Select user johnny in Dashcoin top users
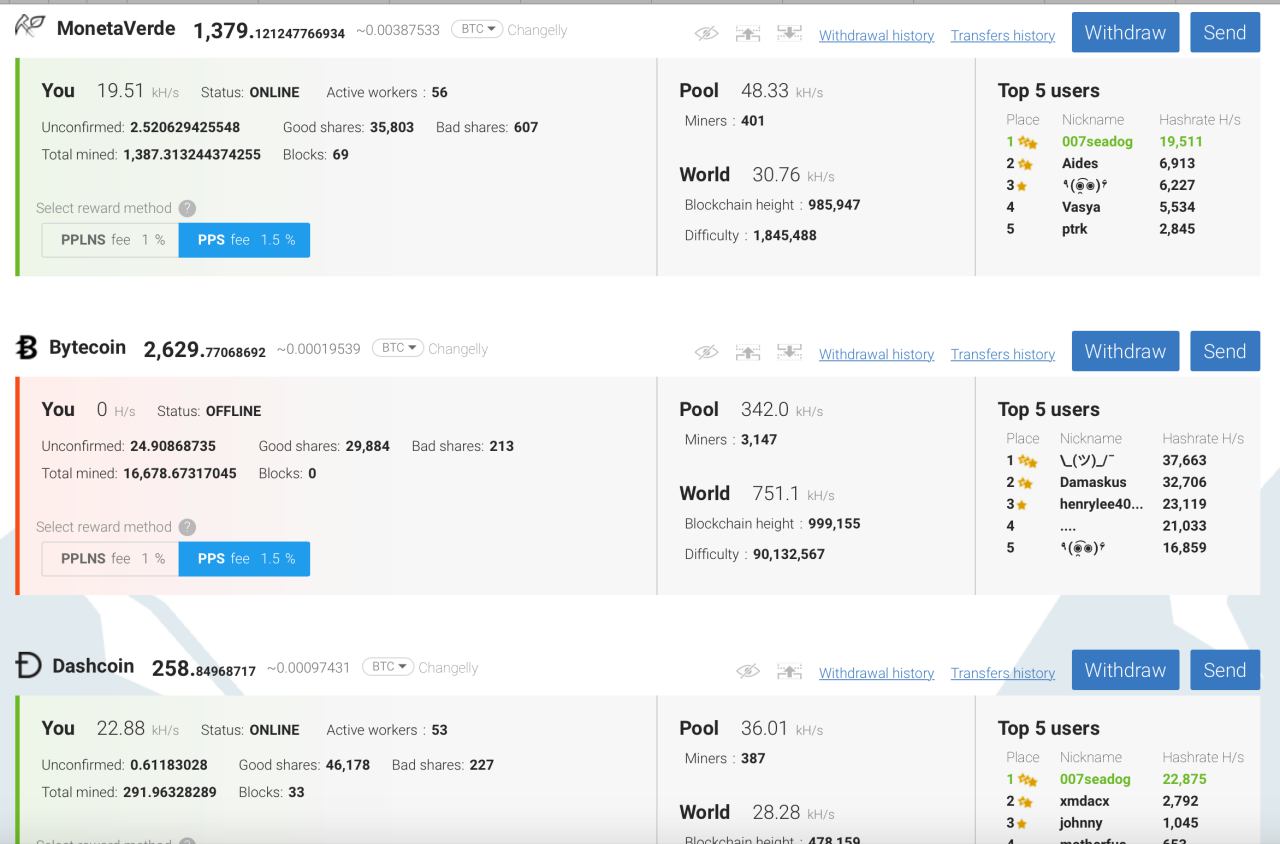The image size is (1280, 844). click(x=1081, y=824)
